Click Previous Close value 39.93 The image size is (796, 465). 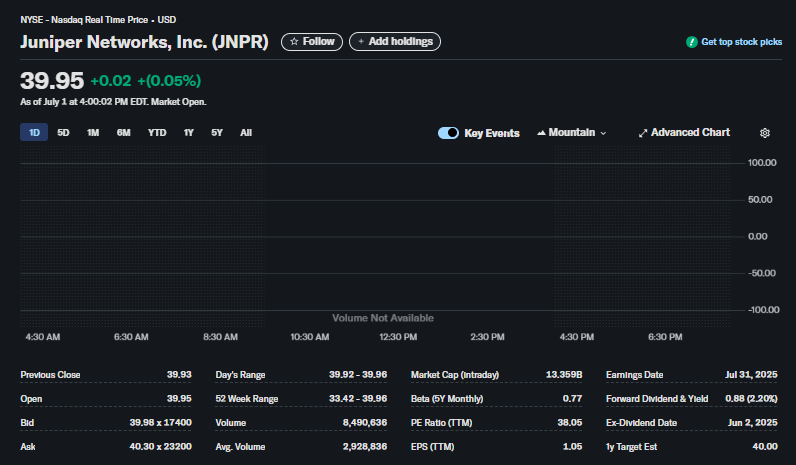click(x=179, y=375)
